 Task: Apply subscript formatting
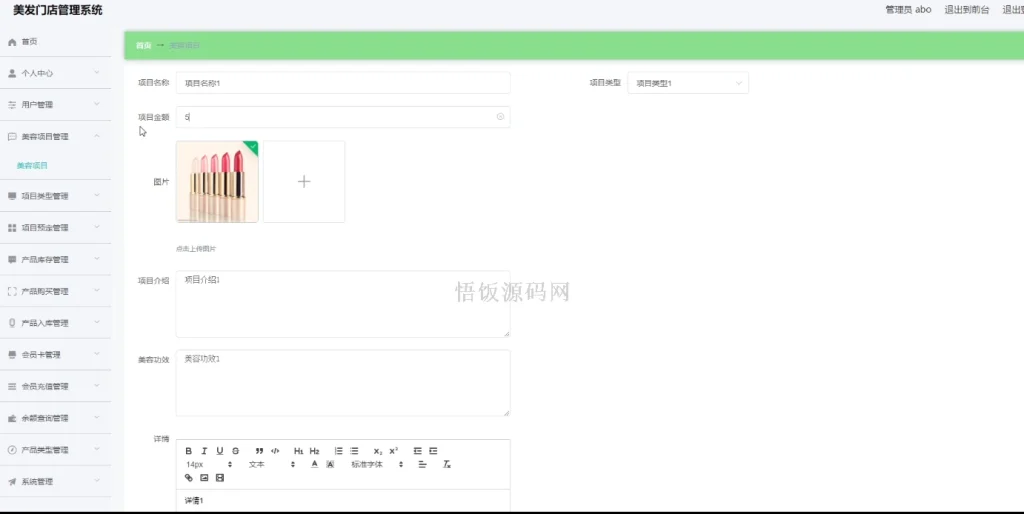point(377,451)
